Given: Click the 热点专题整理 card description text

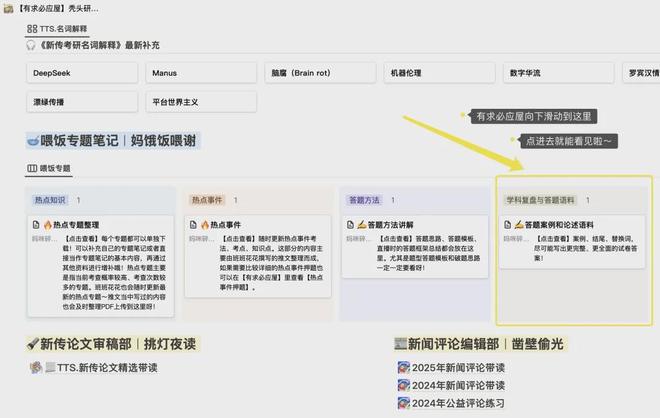Looking at the screenshot, I should pyautogui.click(x=114, y=272).
